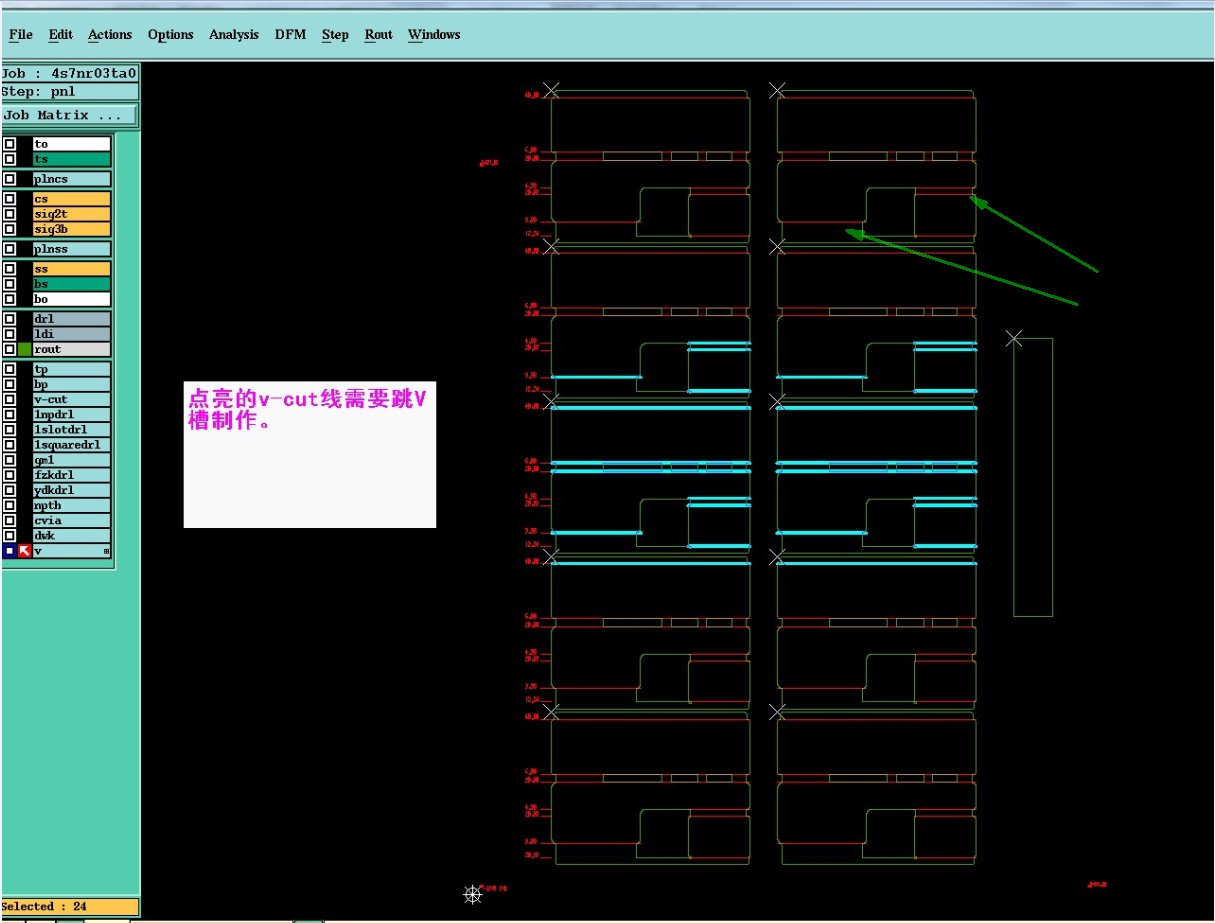Select the plnss layer name
This screenshot has height=923, width=1215.
click(x=71, y=249)
